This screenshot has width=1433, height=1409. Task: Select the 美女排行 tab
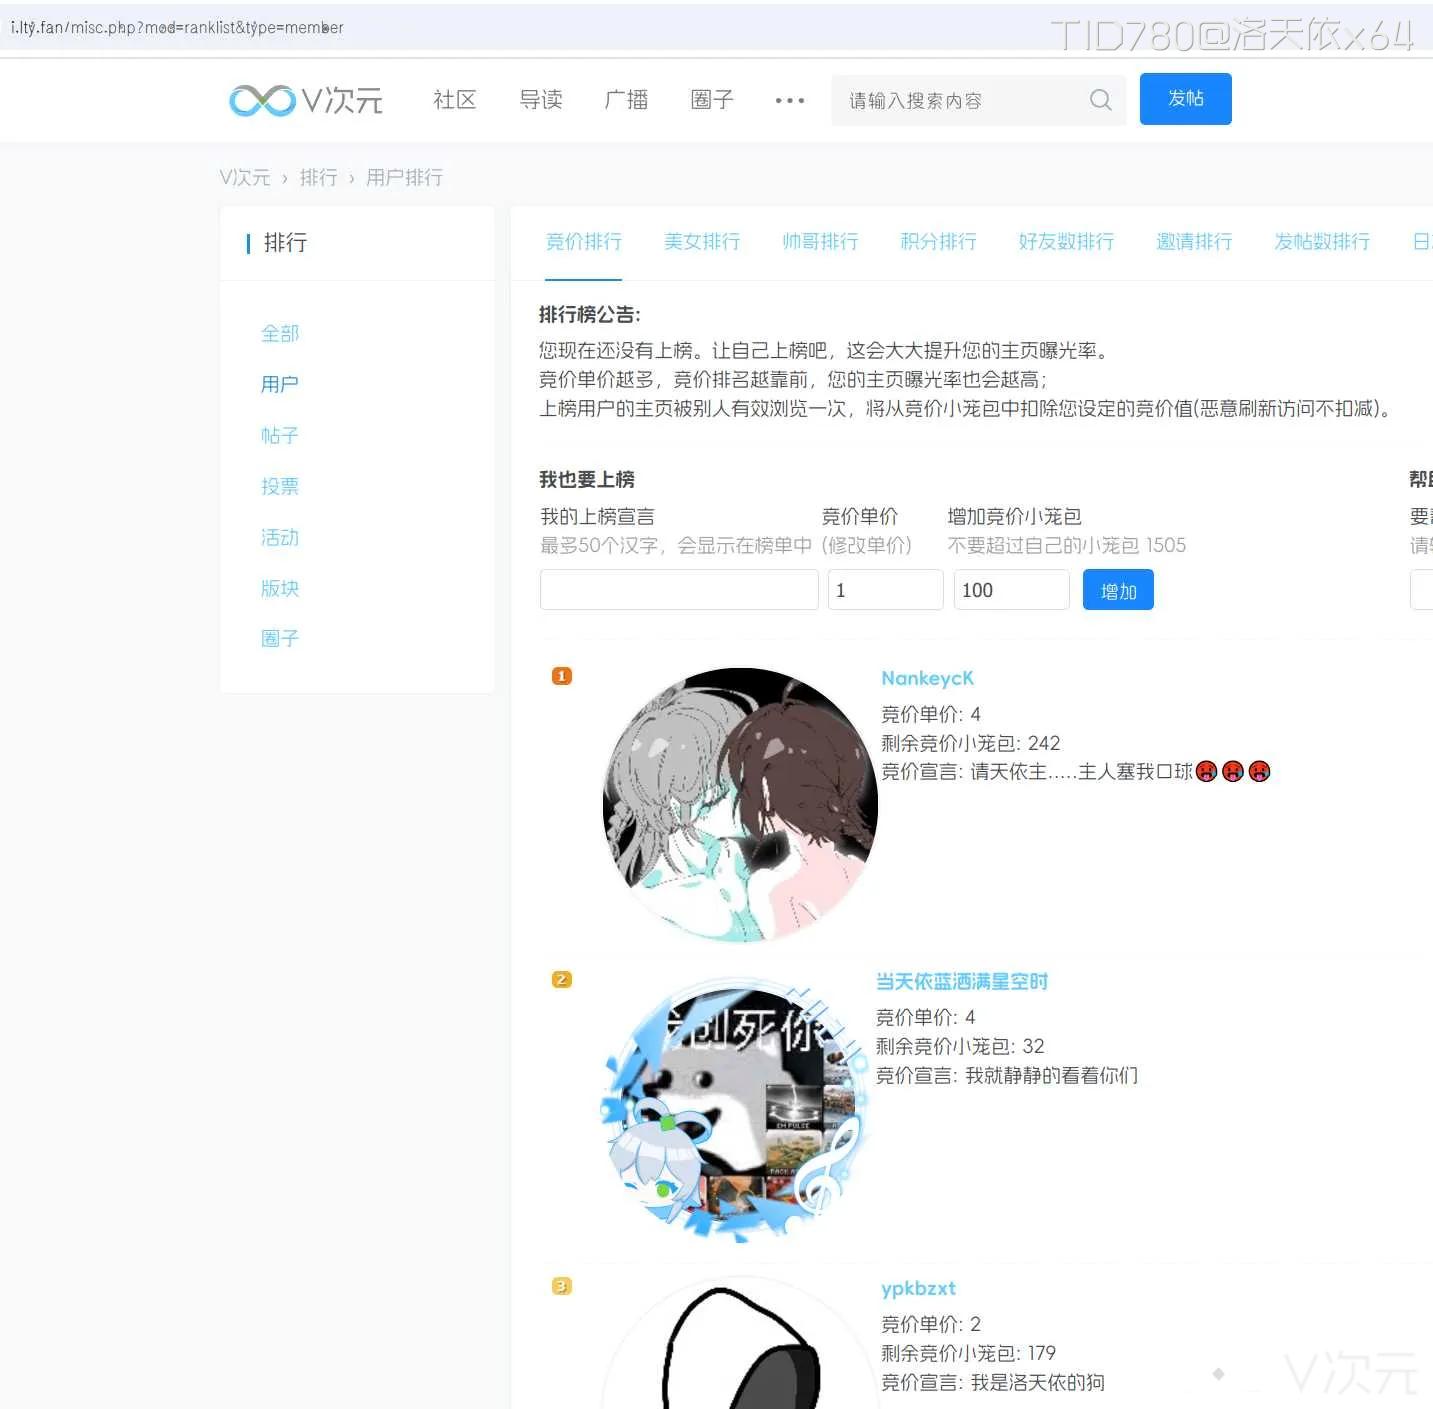coord(702,241)
